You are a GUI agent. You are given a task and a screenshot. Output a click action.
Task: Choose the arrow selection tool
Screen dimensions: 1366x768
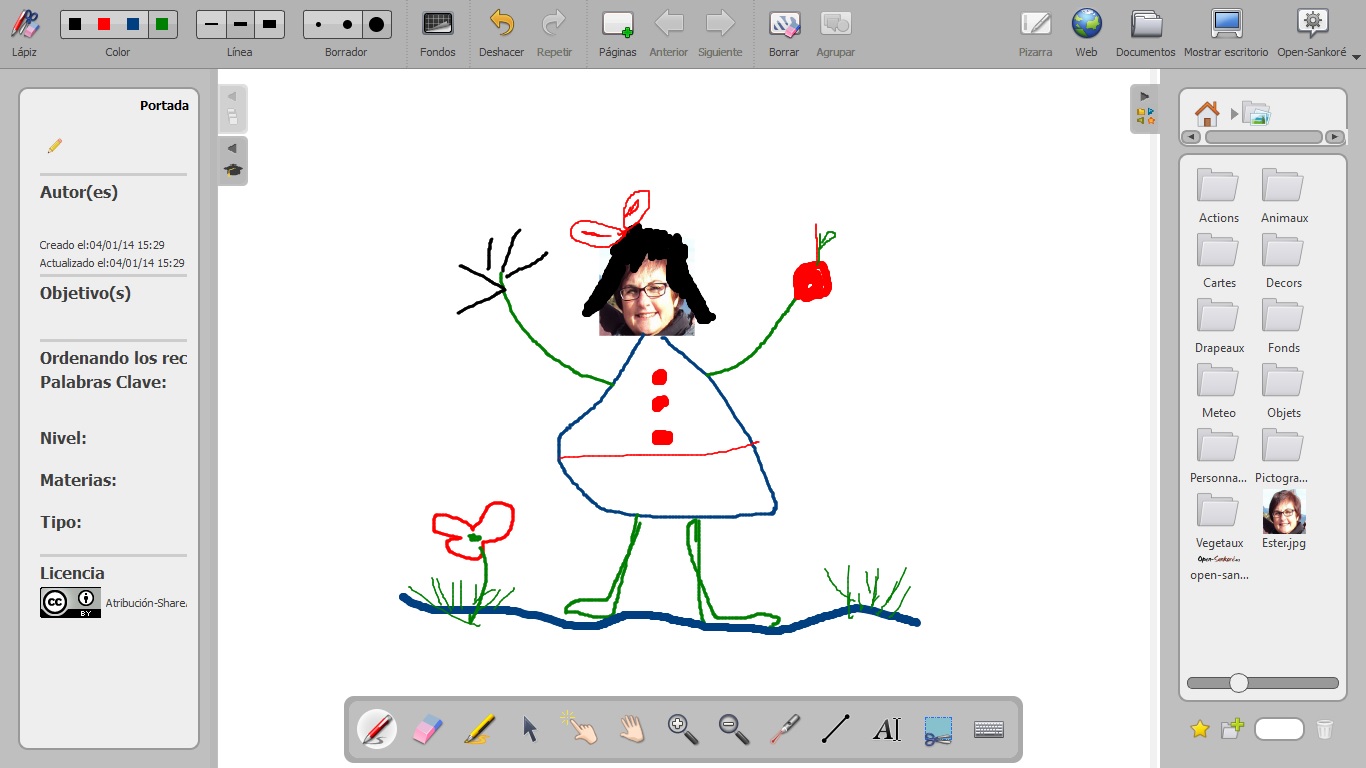pos(530,729)
